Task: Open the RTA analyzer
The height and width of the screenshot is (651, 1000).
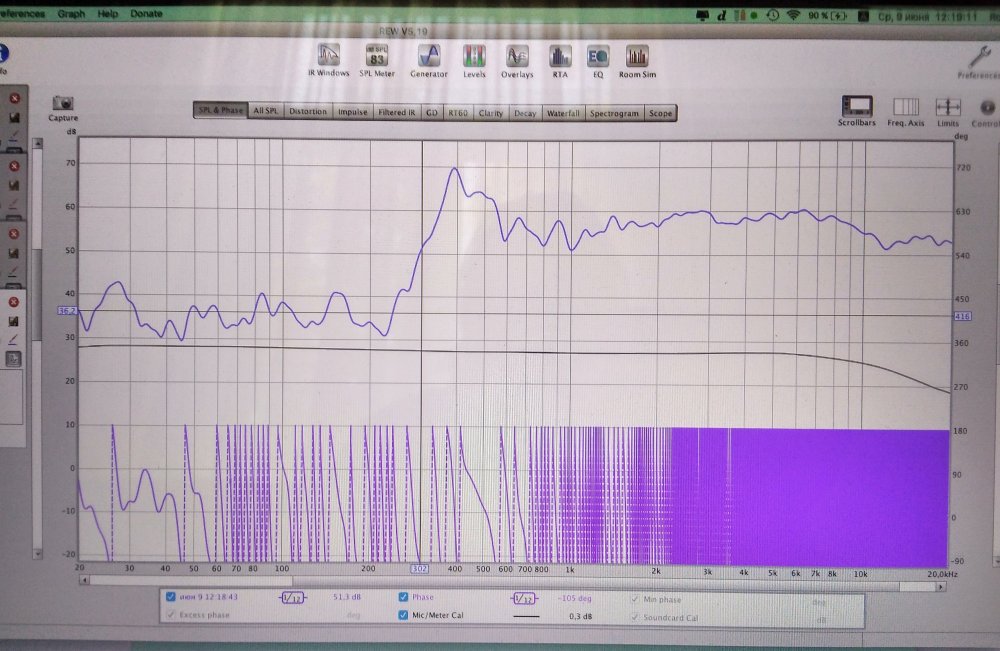Action: pyautogui.click(x=560, y=57)
